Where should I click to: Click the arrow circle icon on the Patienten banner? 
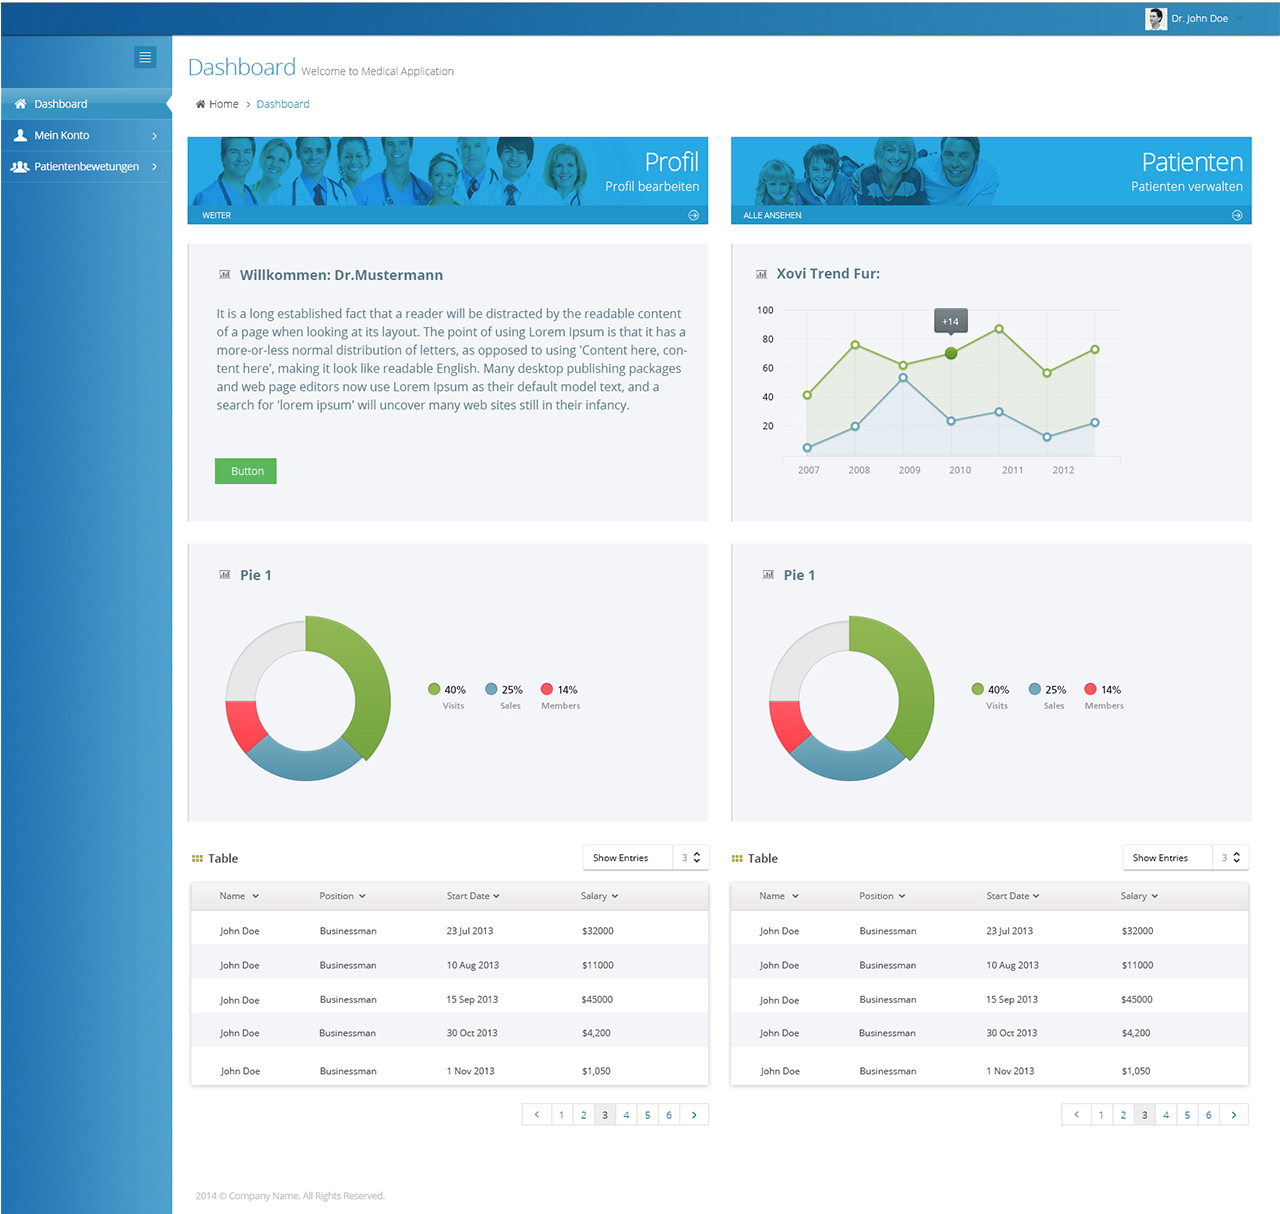point(1237,214)
